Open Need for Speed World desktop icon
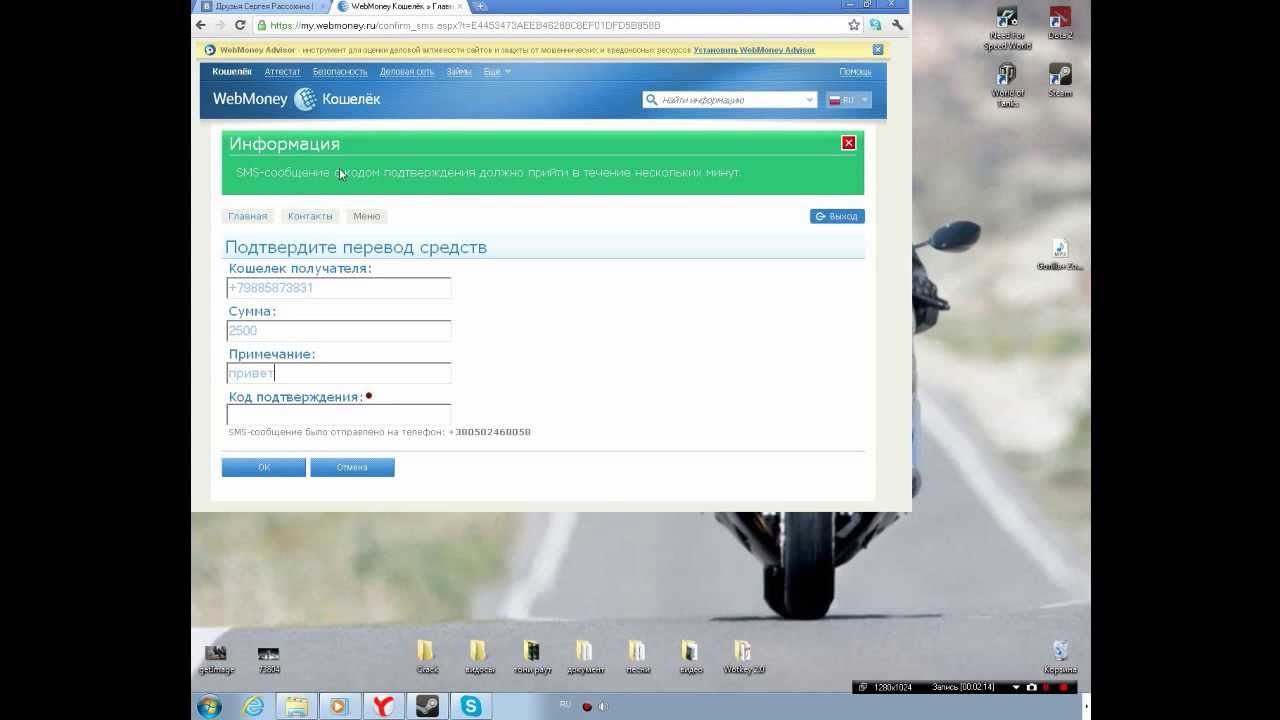 pyautogui.click(x=1007, y=27)
